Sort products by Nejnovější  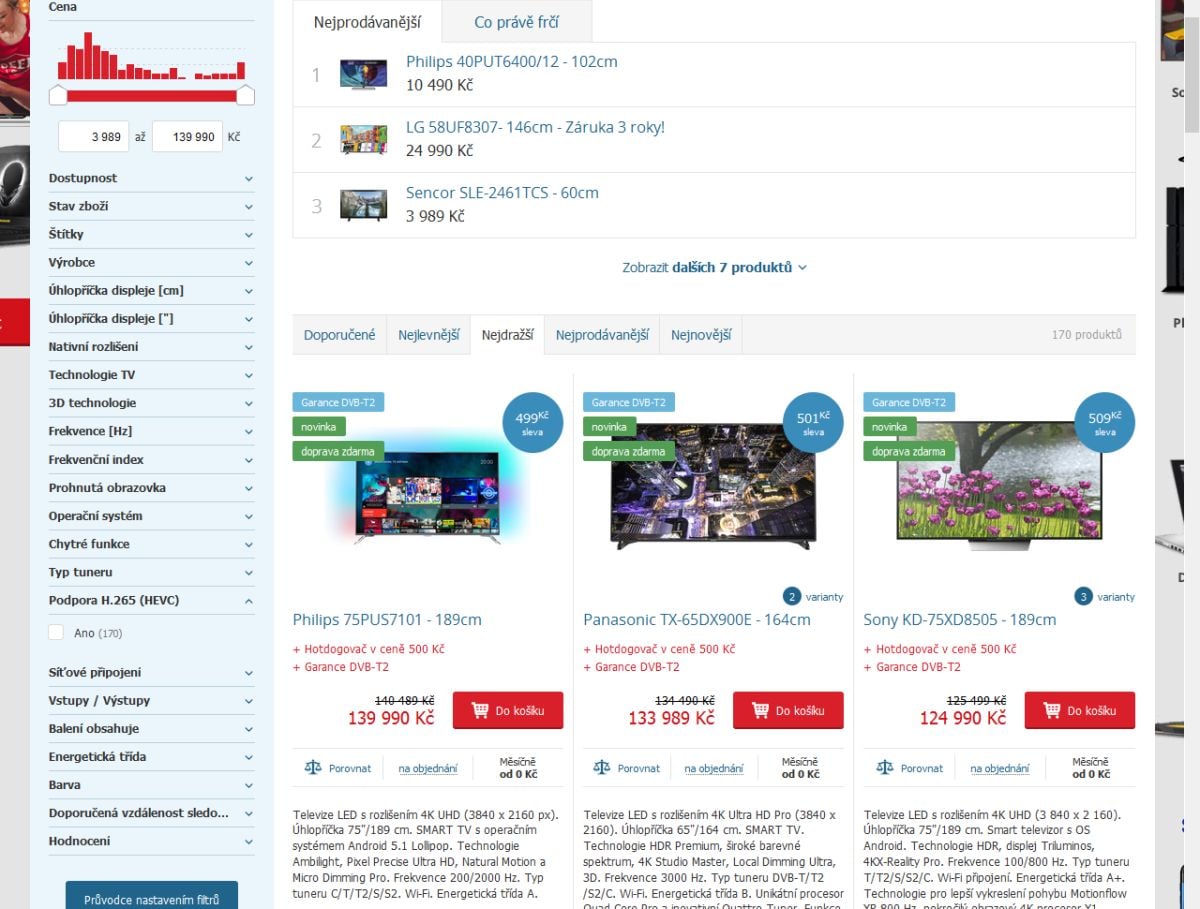(x=701, y=335)
